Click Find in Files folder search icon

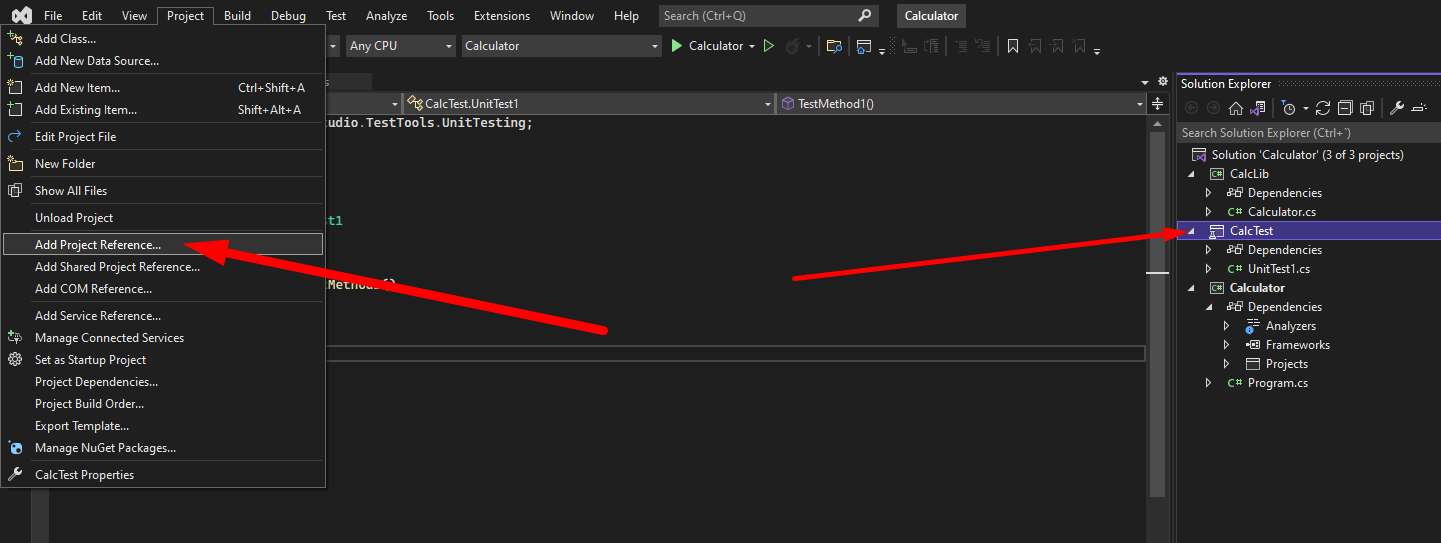click(x=833, y=46)
